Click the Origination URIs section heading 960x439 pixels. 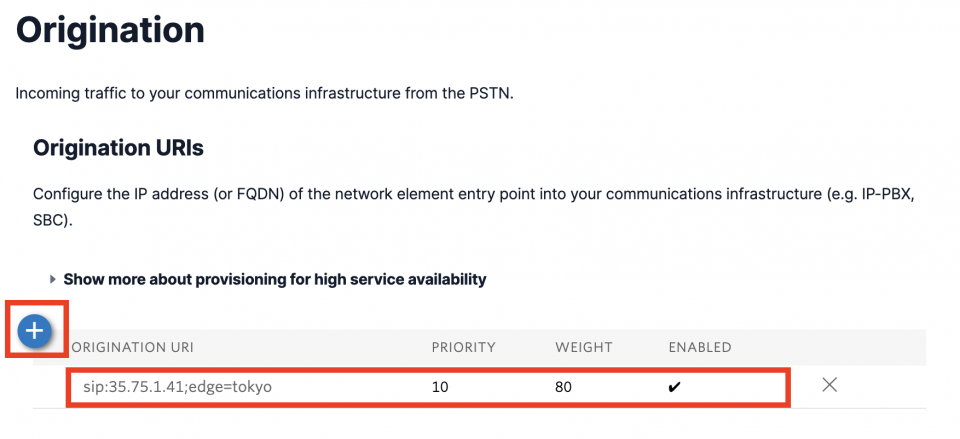click(x=118, y=149)
